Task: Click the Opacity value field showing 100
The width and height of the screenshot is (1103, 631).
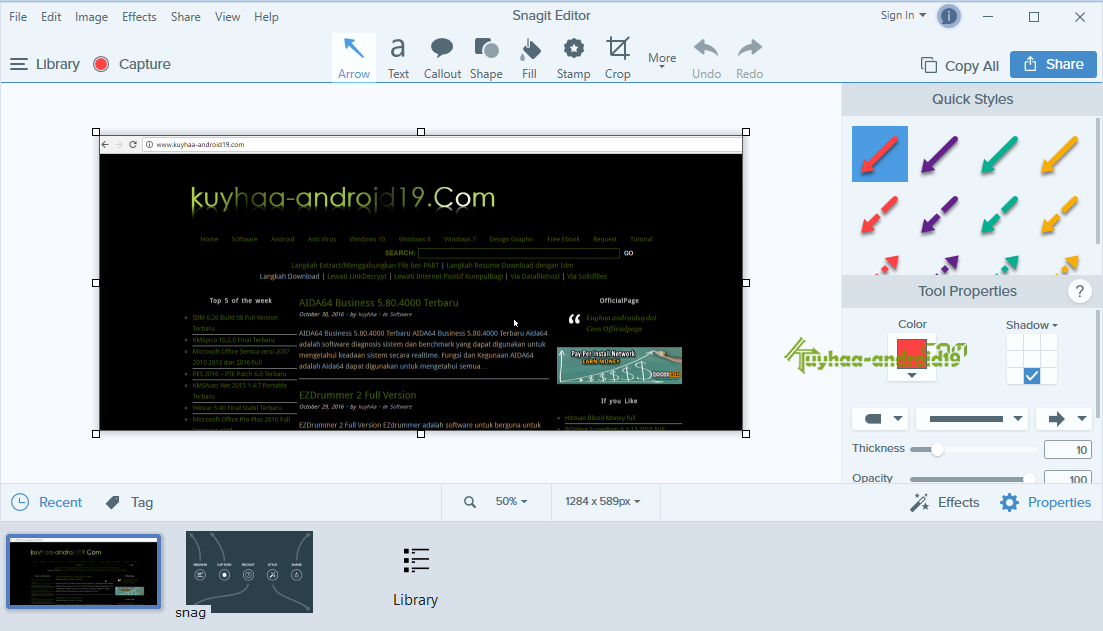Action: pos(1068,478)
